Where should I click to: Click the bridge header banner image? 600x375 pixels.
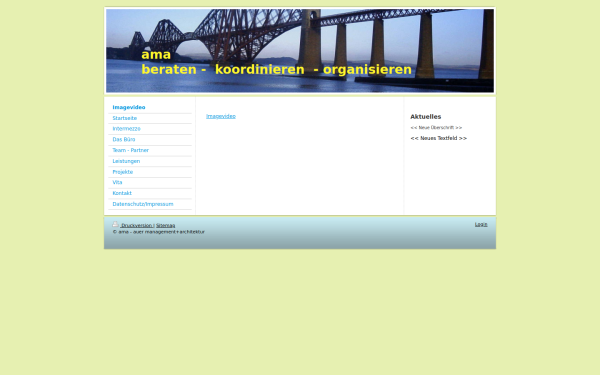(x=300, y=51)
